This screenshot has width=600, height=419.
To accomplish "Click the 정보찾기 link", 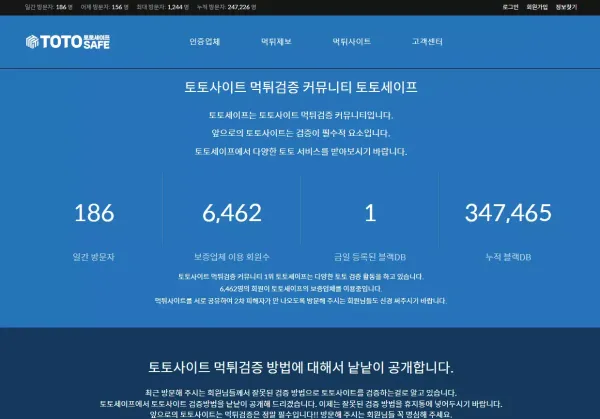I will [x=566, y=7].
